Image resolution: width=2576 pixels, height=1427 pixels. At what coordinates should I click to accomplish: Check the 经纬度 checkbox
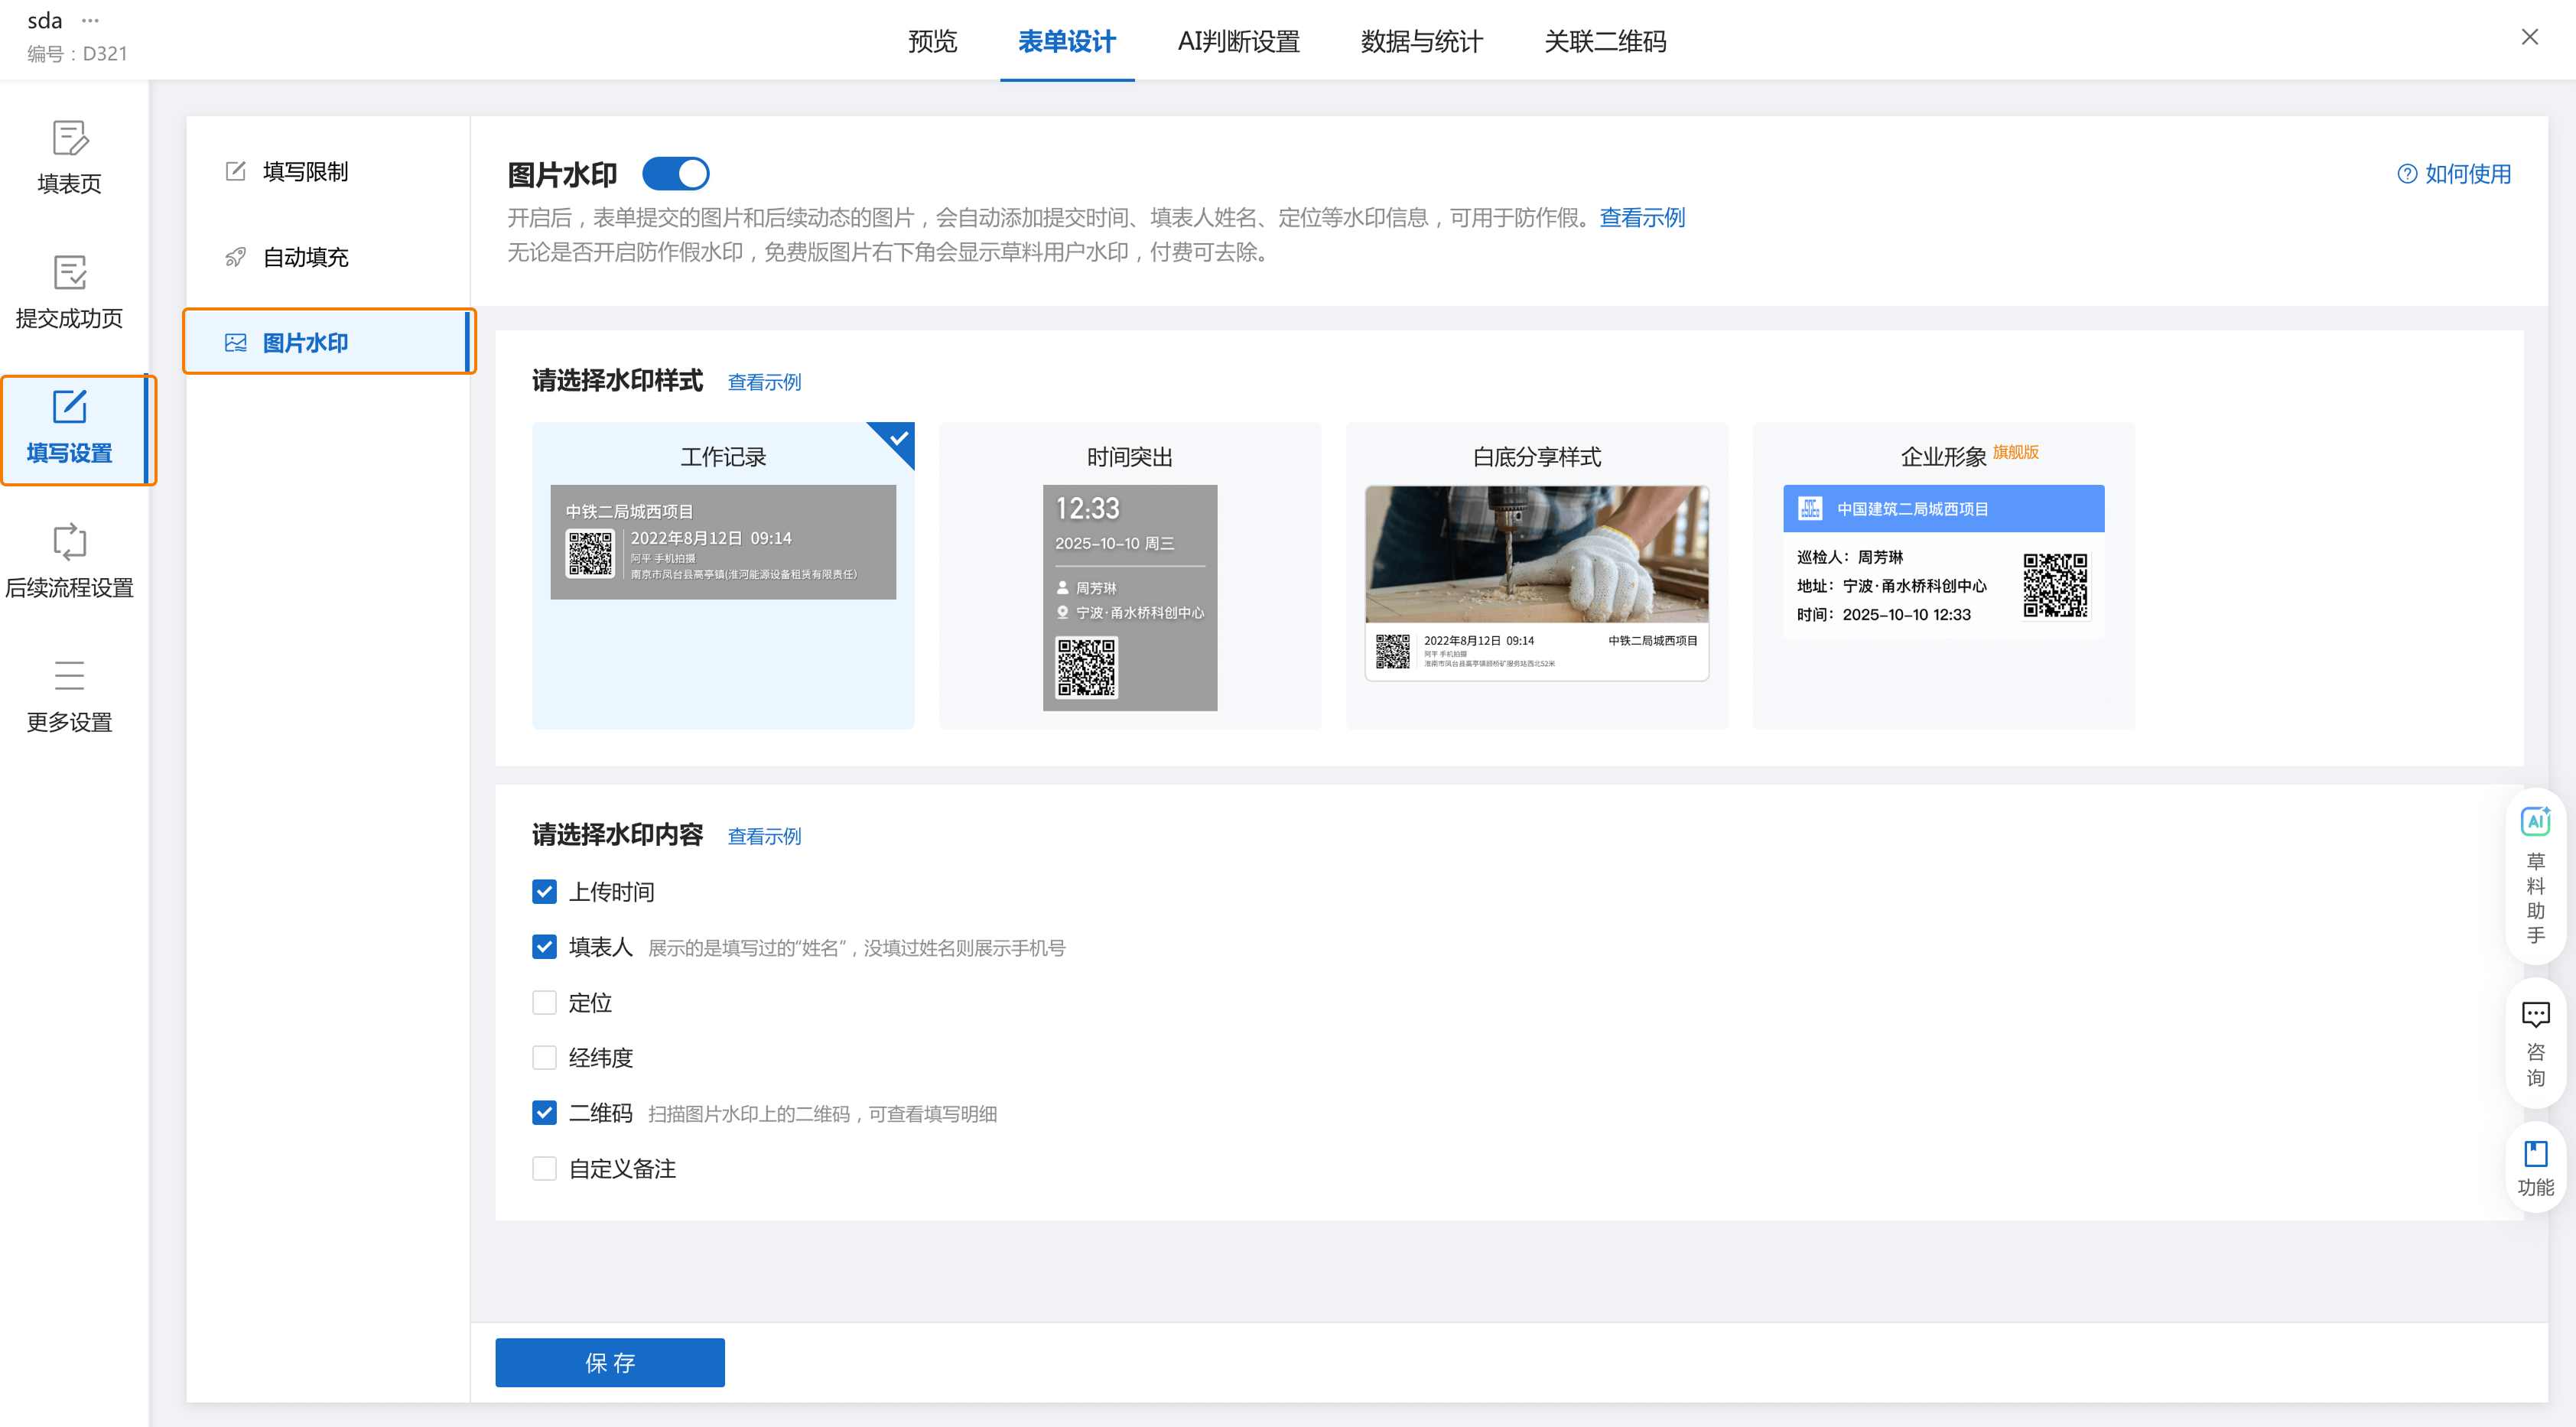click(544, 1058)
